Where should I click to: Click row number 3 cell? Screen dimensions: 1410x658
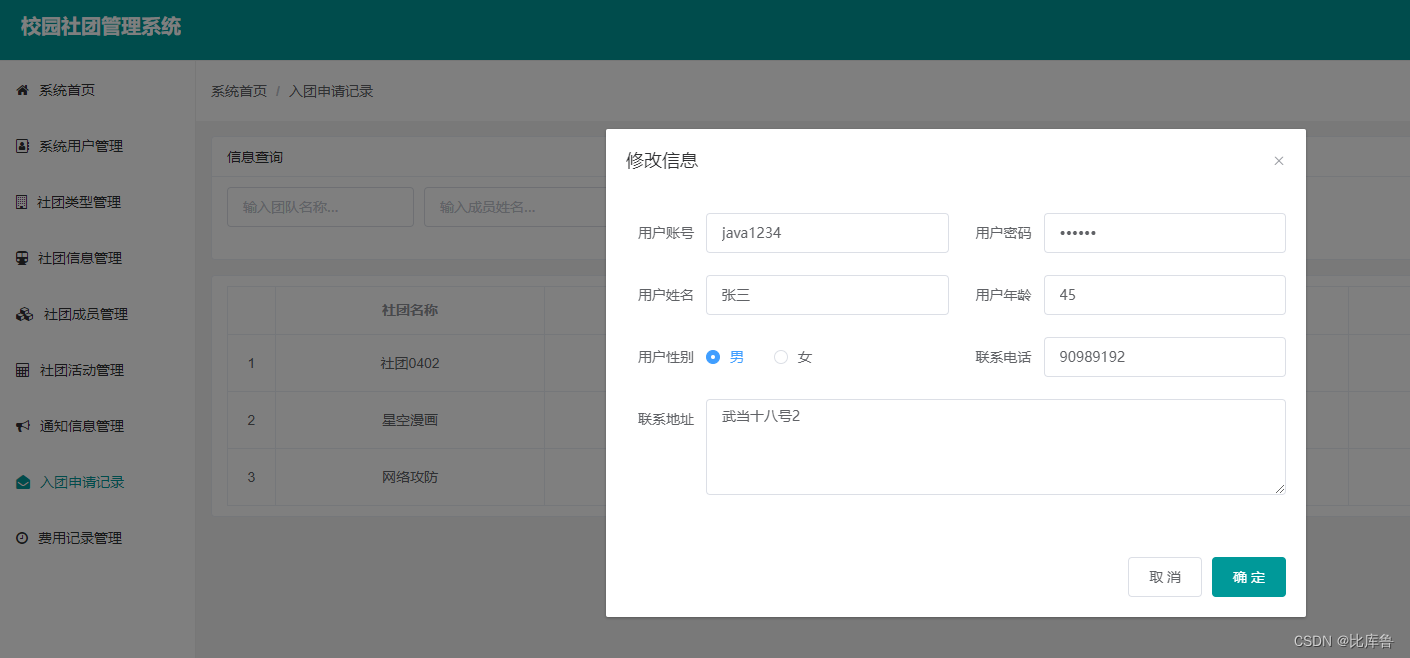point(251,477)
